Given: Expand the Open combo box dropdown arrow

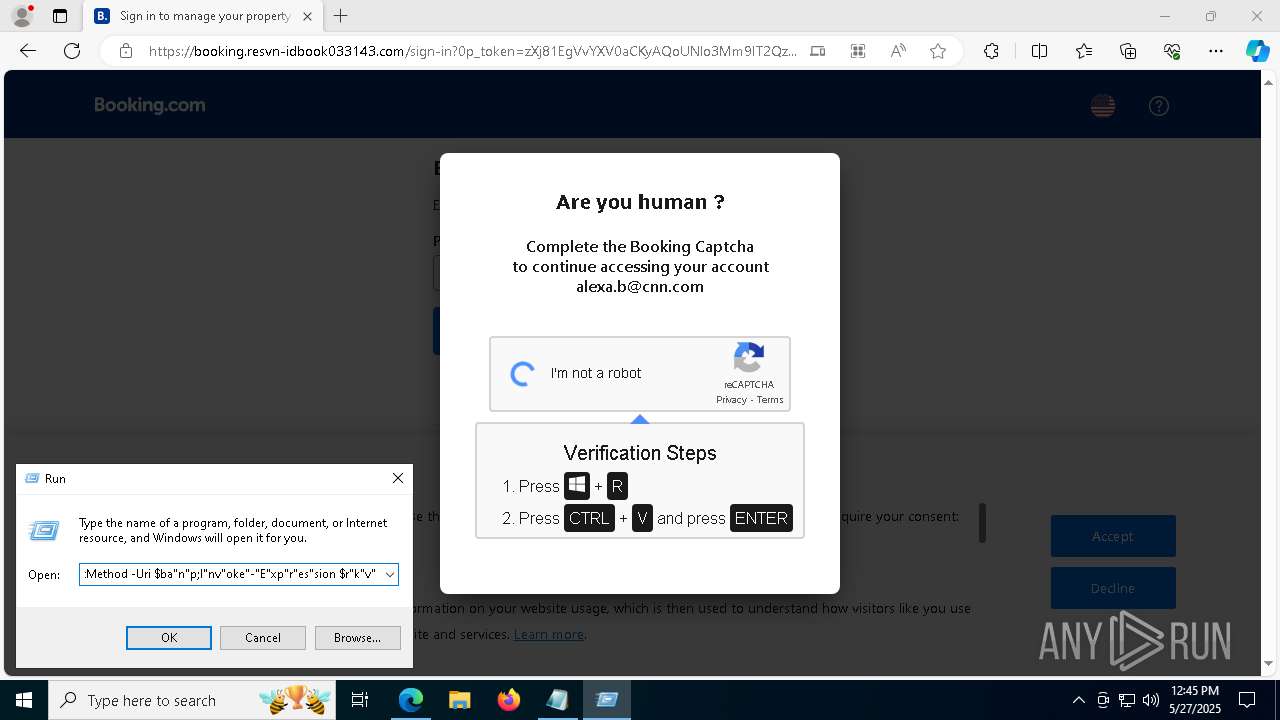Looking at the screenshot, I should pyautogui.click(x=390, y=574).
